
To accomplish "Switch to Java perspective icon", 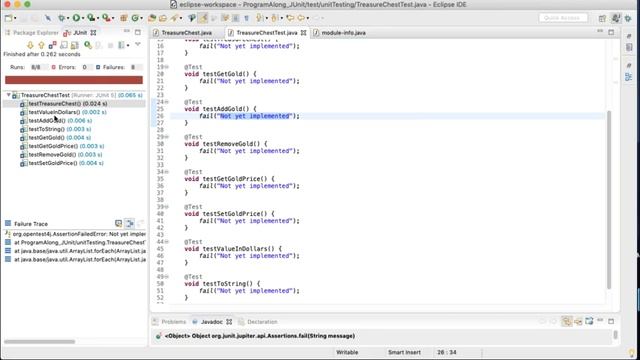I will [x=615, y=18].
